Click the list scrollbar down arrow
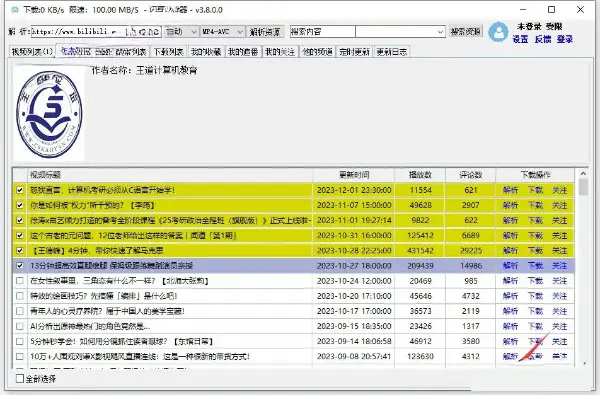Image resolution: width=600 pixels, height=395 pixels. point(583,363)
